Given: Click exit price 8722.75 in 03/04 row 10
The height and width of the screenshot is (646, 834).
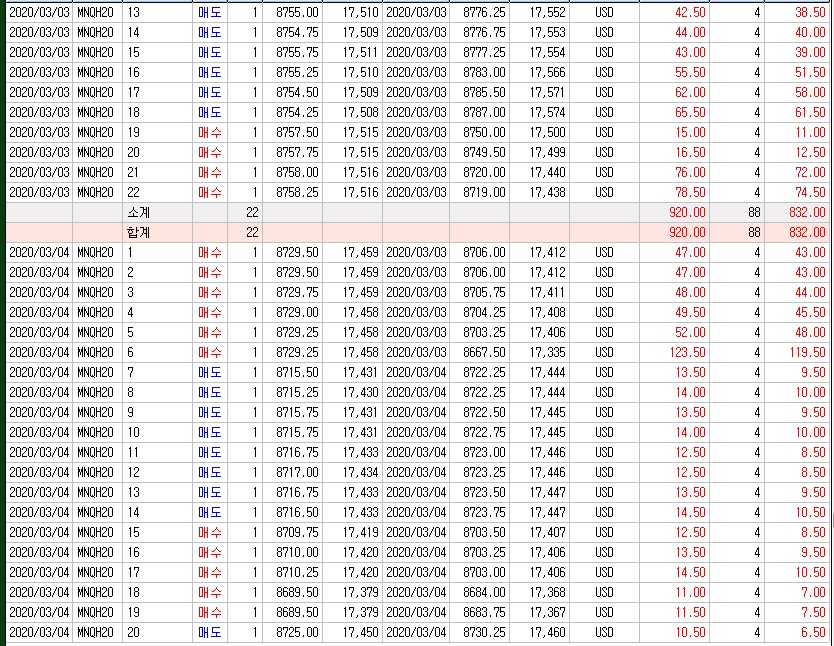Looking at the screenshot, I should pyautogui.click(x=484, y=432).
